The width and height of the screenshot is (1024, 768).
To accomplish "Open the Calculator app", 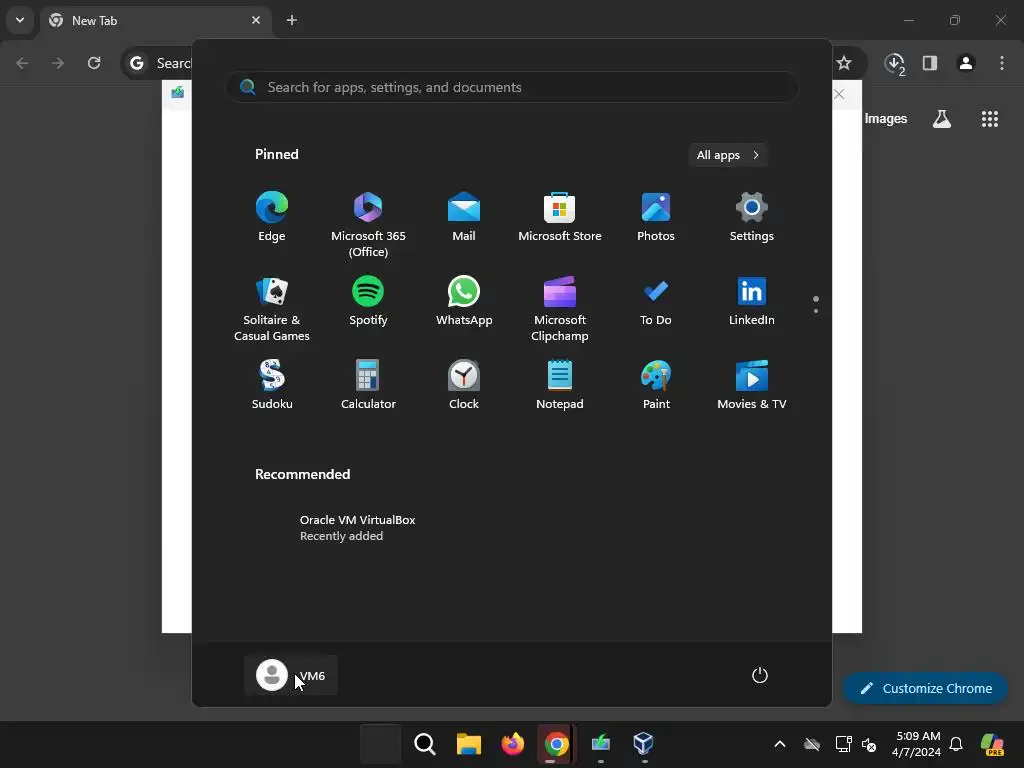I will pos(368,385).
